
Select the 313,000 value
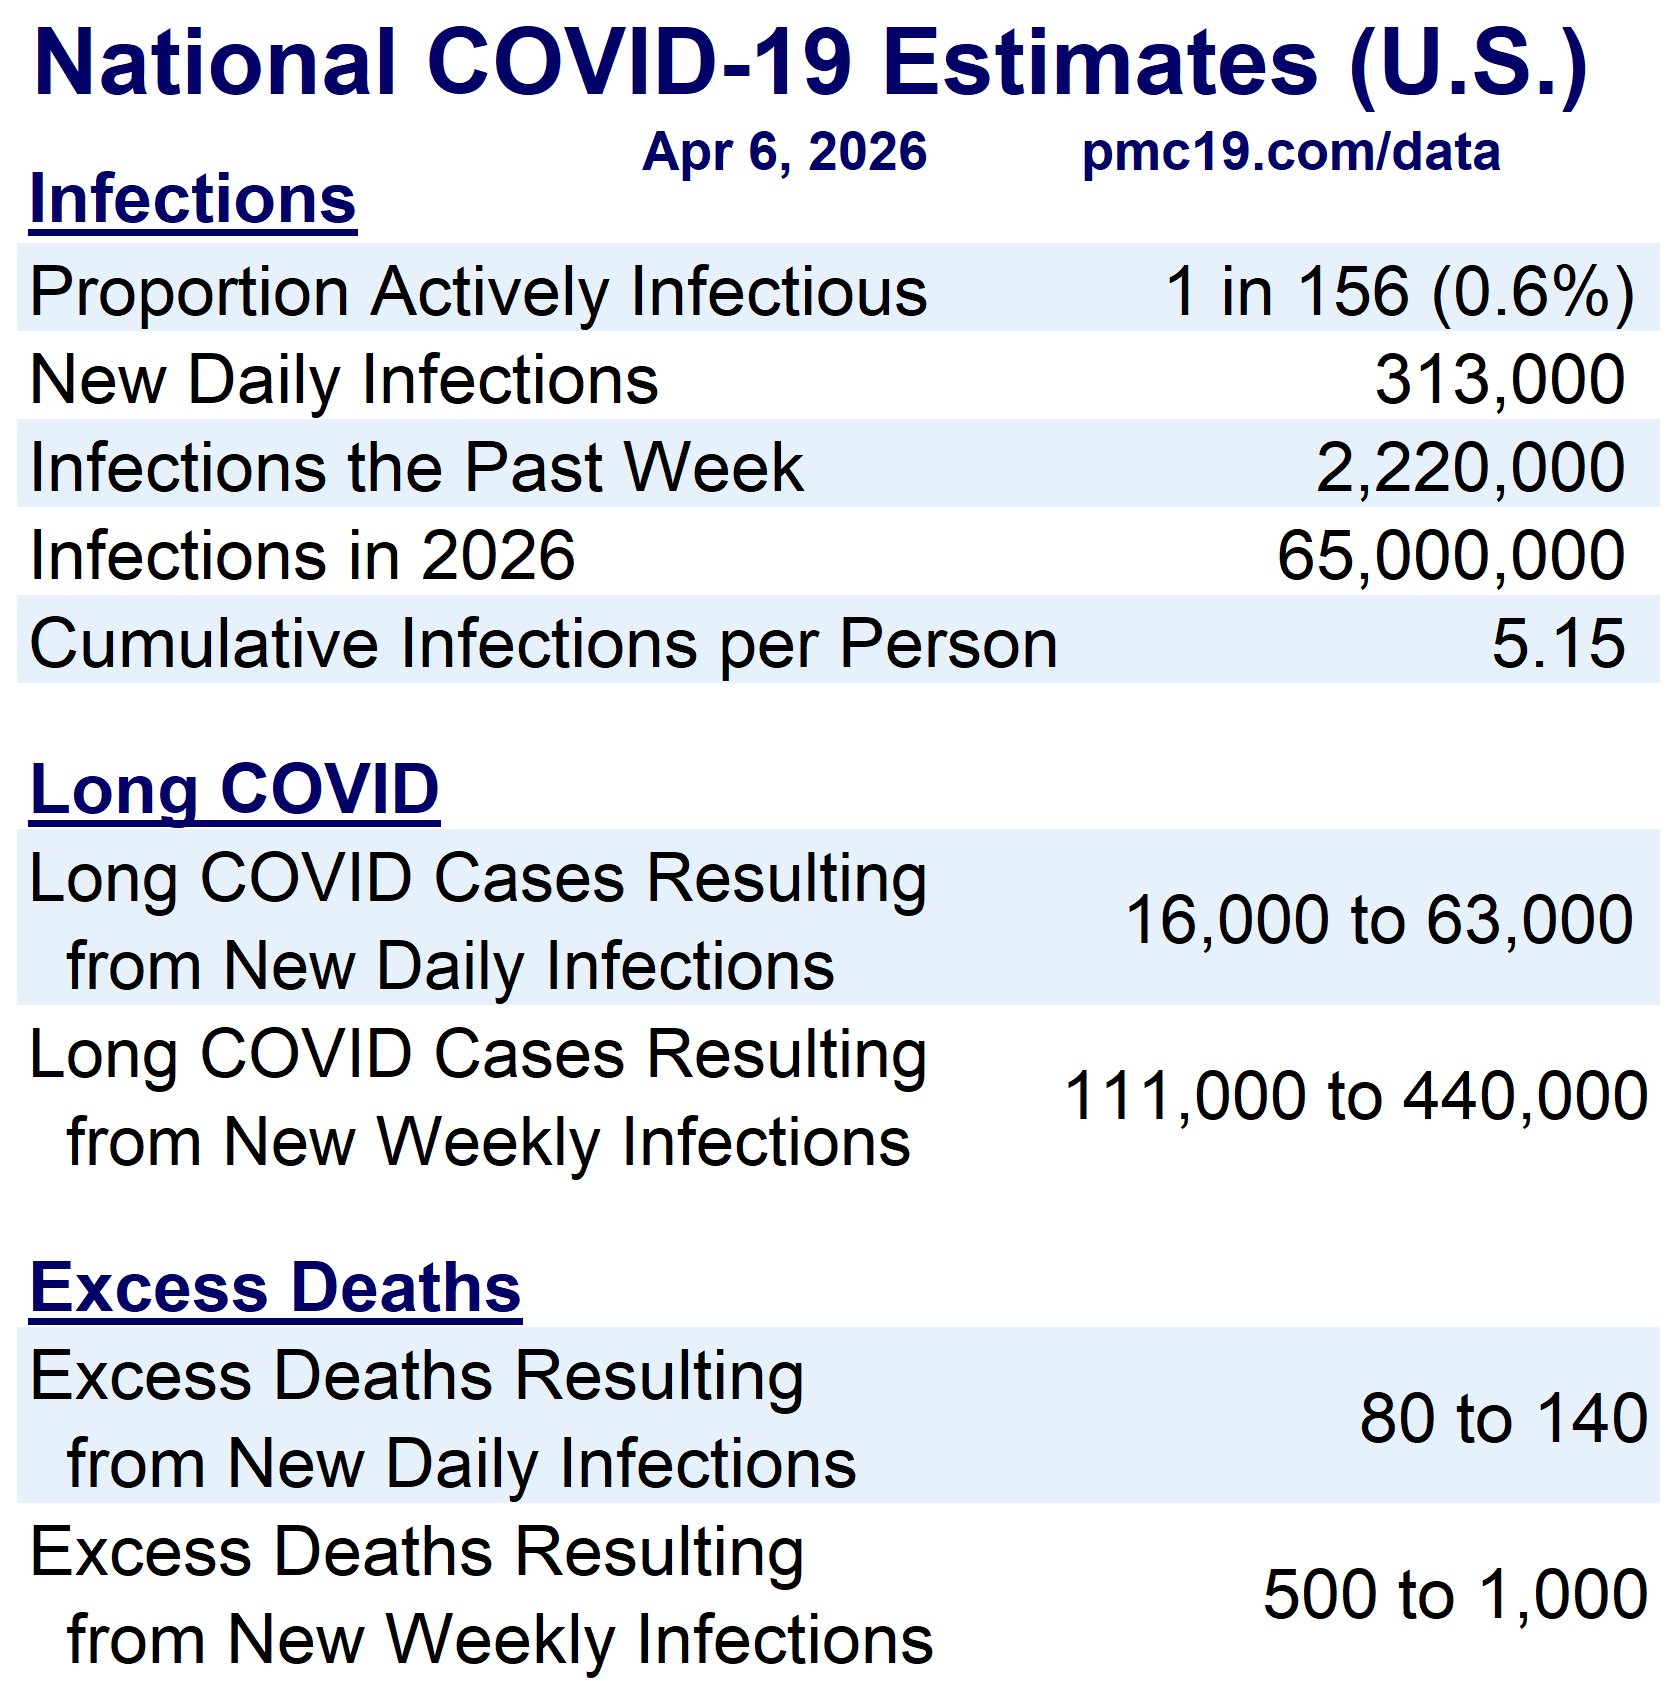coord(1499,380)
